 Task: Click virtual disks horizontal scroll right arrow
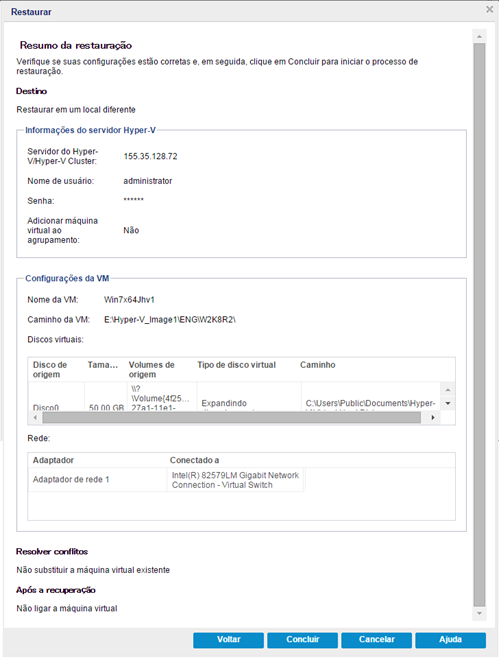tap(433, 418)
